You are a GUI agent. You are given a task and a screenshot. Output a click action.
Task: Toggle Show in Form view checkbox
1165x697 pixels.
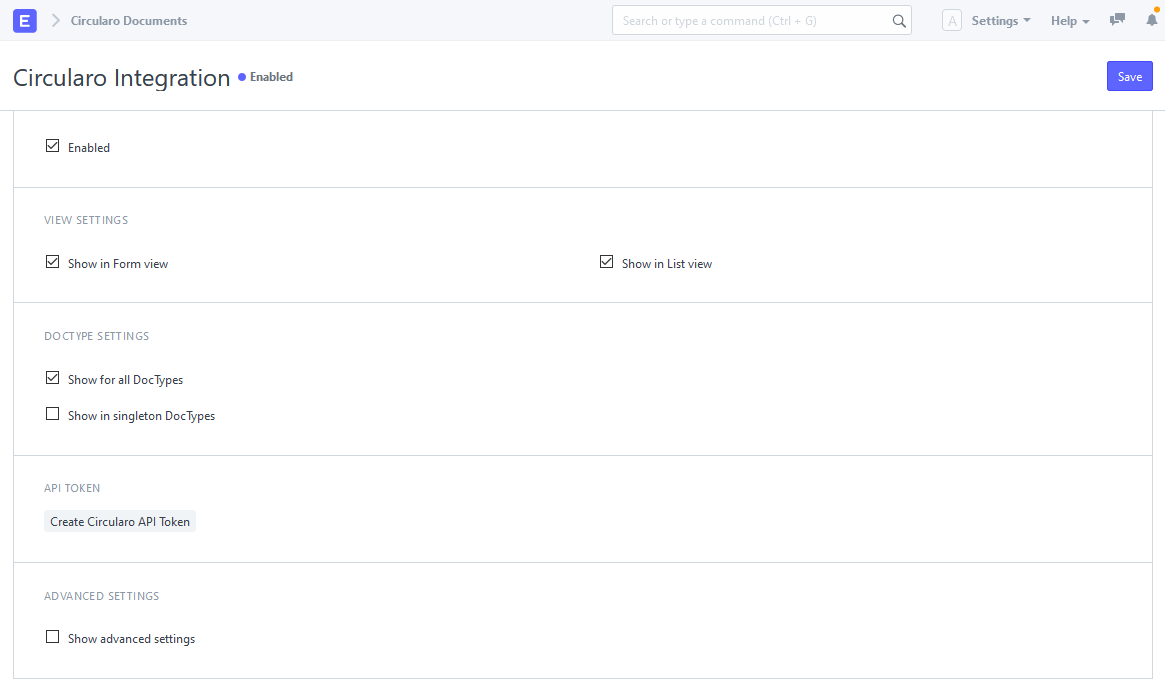point(52,262)
